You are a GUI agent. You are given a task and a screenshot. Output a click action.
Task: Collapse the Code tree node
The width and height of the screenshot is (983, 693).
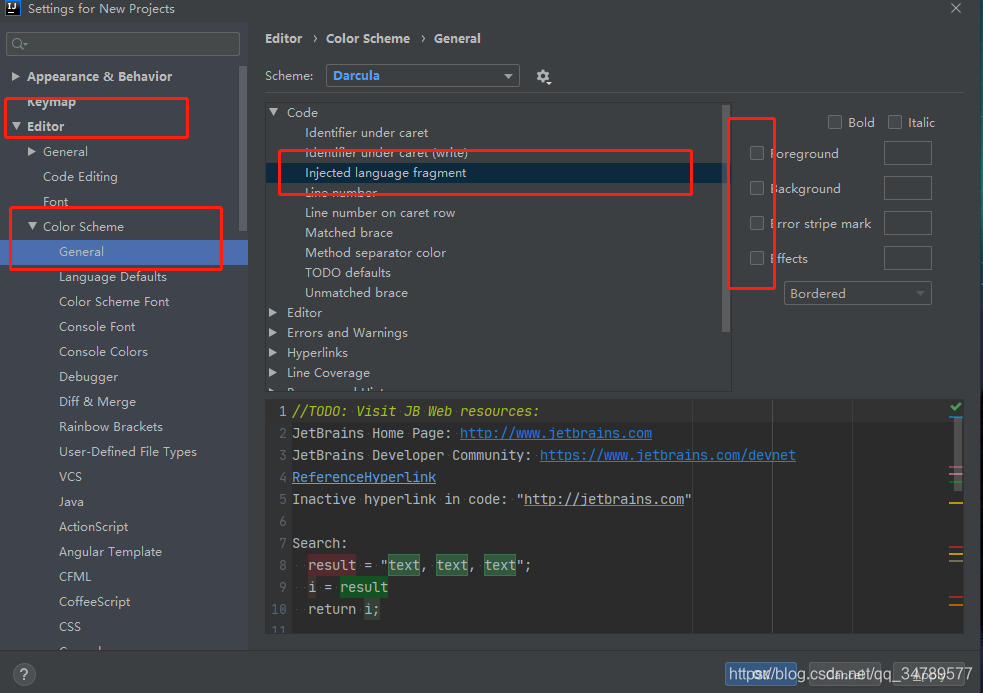pos(273,112)
